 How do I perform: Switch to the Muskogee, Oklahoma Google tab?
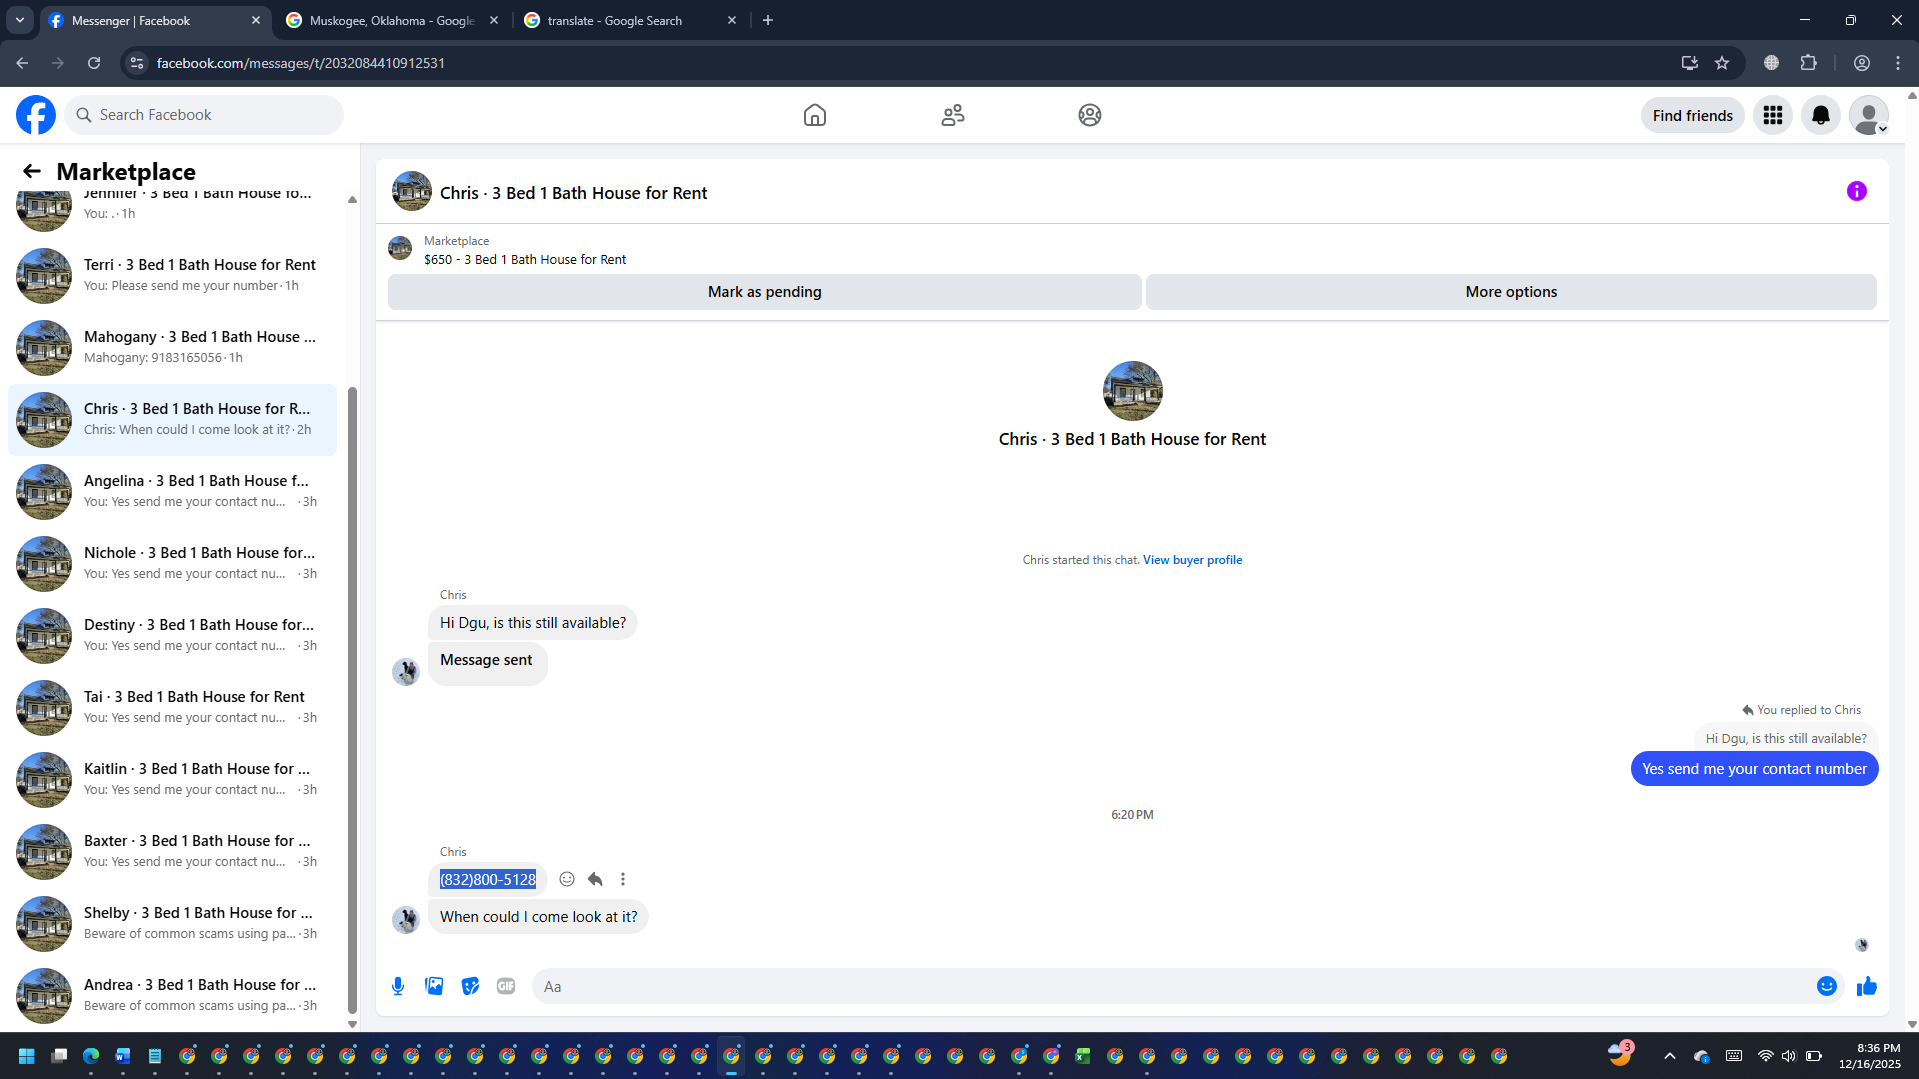[392, 20]
